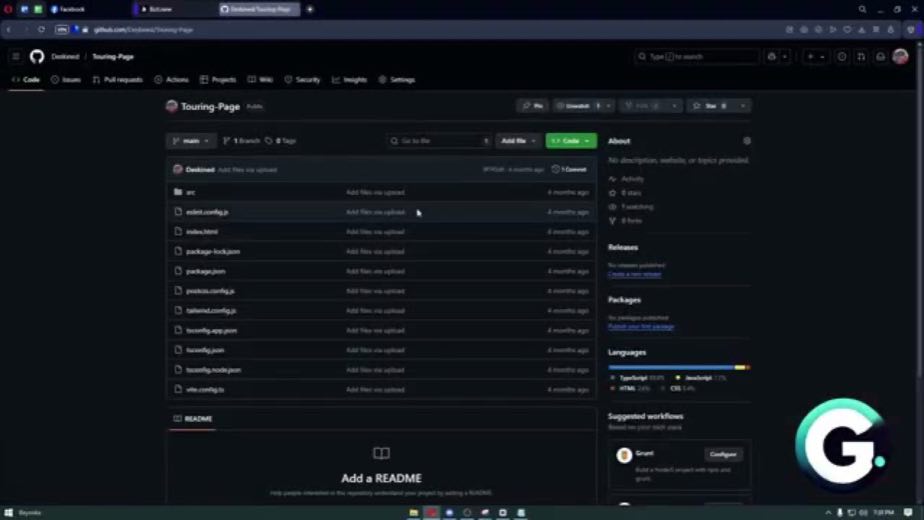This screenshot has width=924, height=520.
Task: Select the Pull requests tab
Action: pyautogui.click(x=118, y=80)
